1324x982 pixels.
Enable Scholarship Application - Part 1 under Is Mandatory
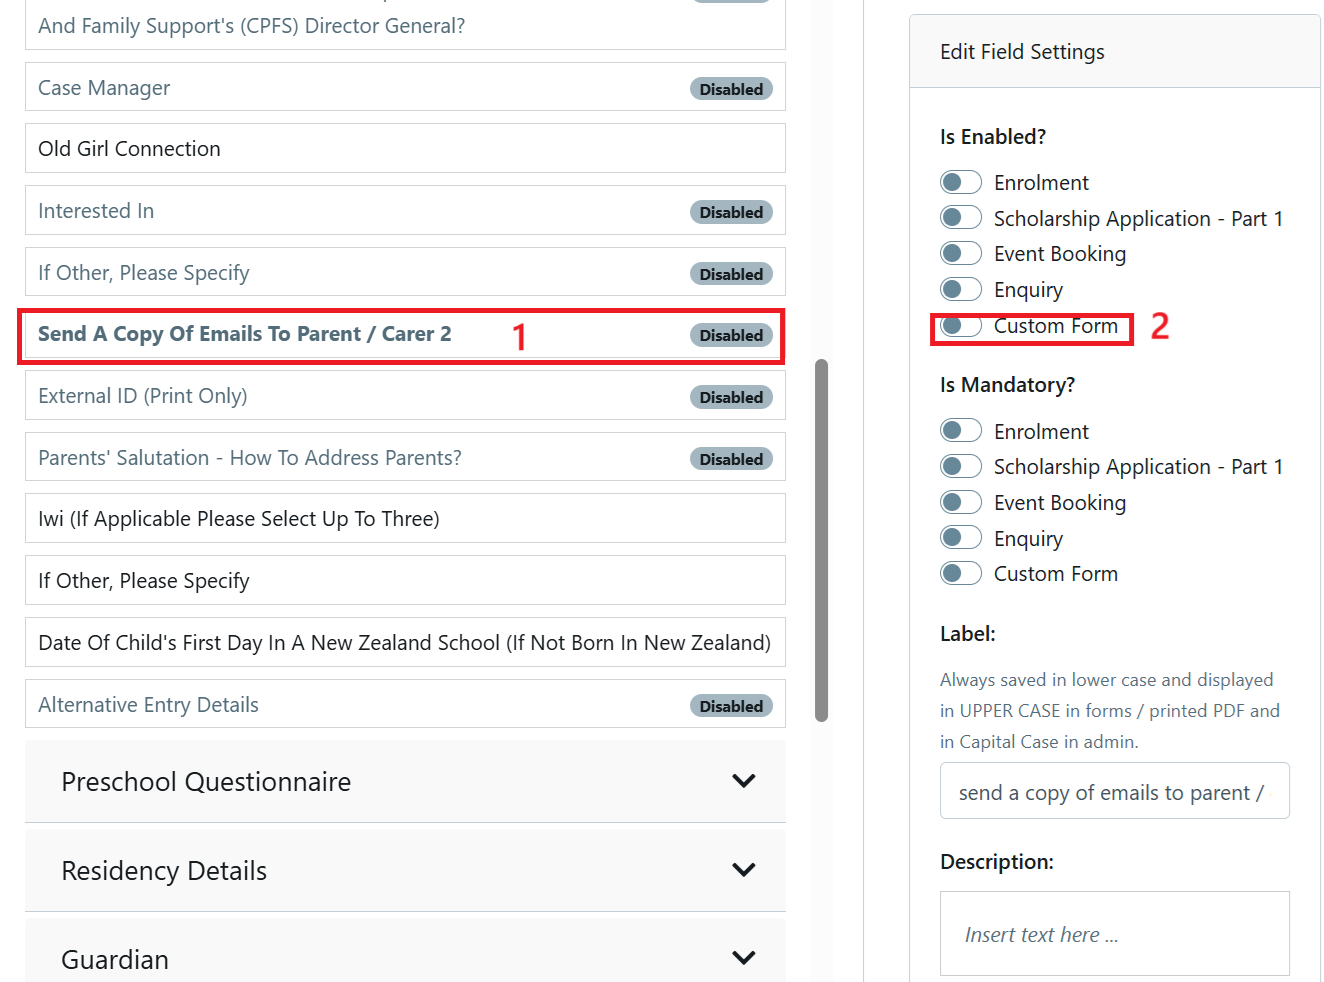(960, 465)
